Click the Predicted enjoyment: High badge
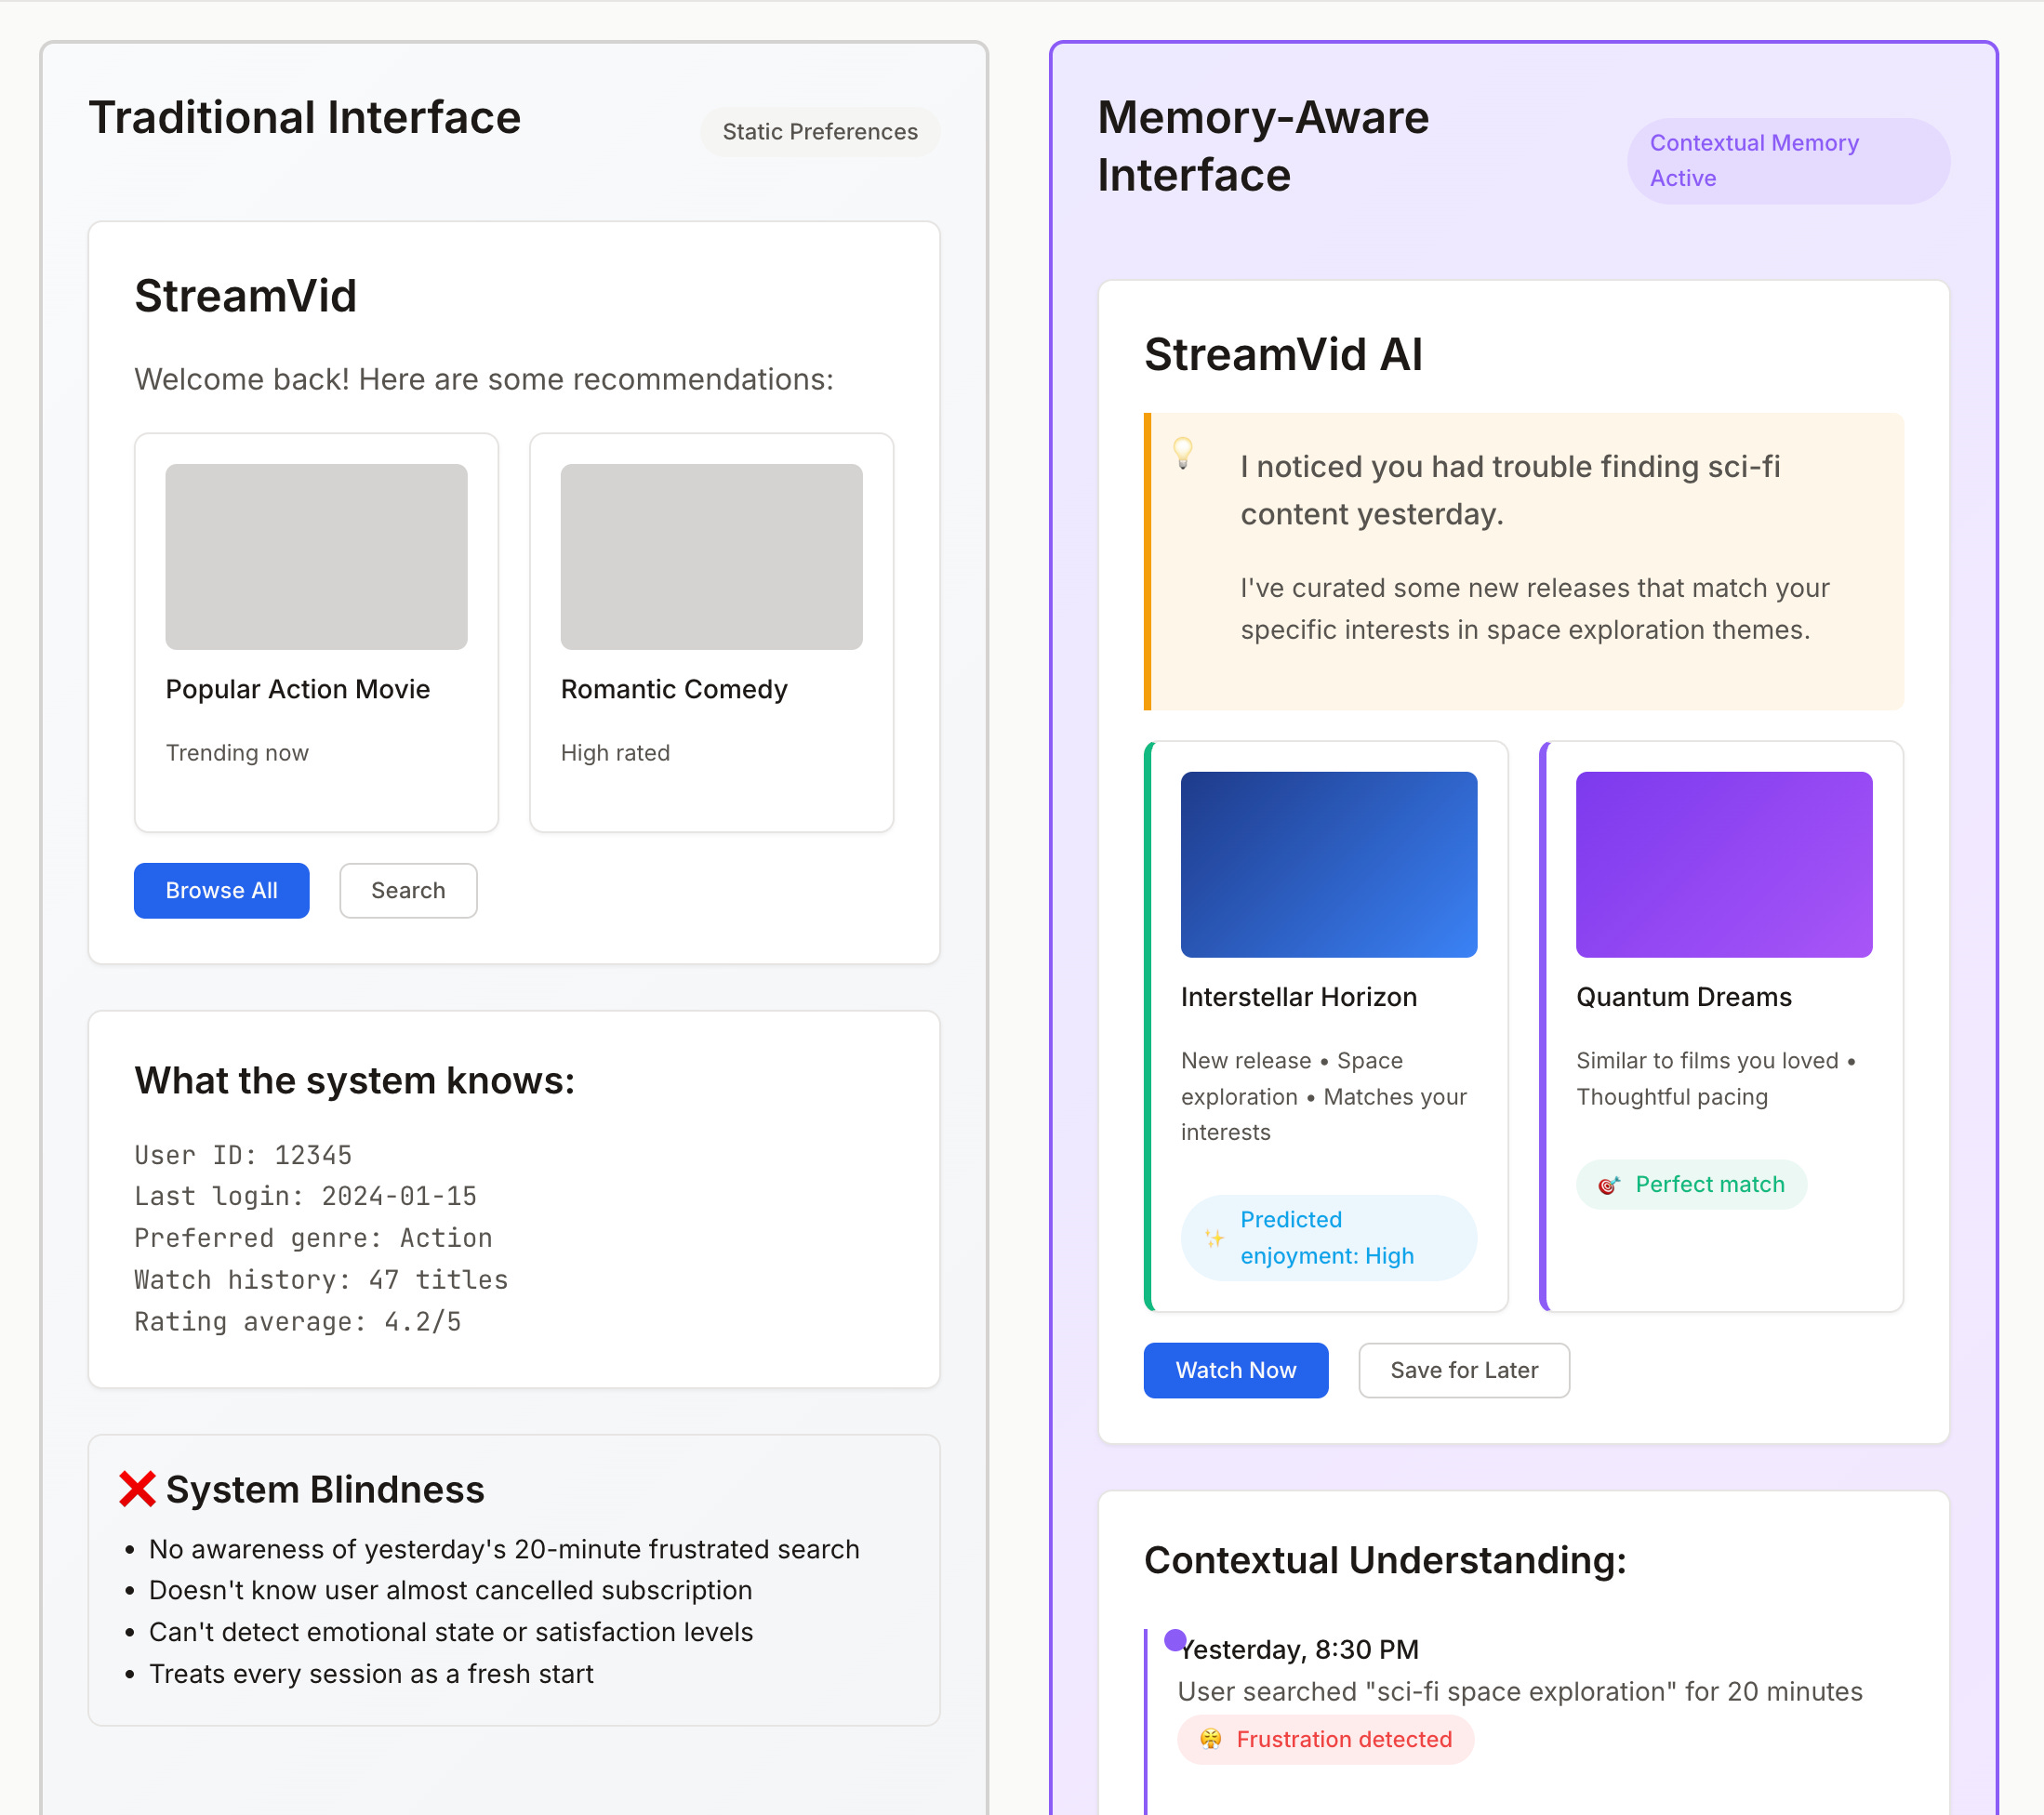The image size is (2044, 1815). pos(1327,1238)
